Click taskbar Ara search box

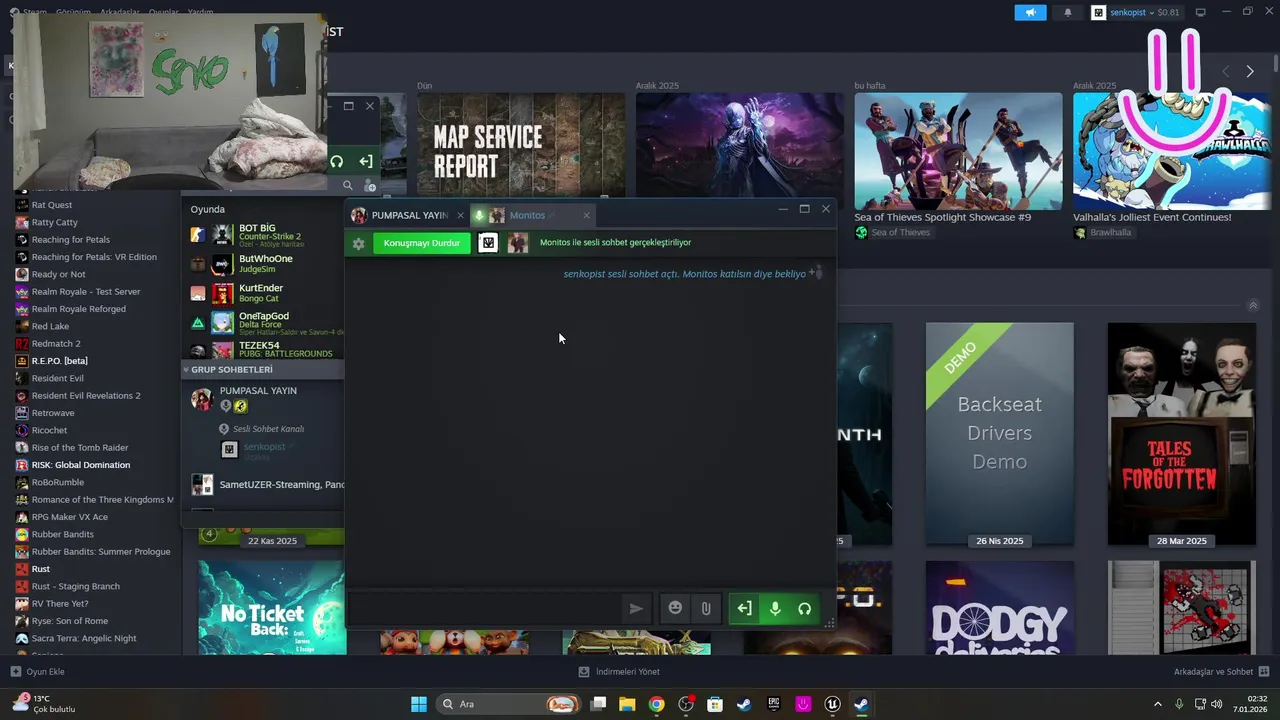click(509, 704)
